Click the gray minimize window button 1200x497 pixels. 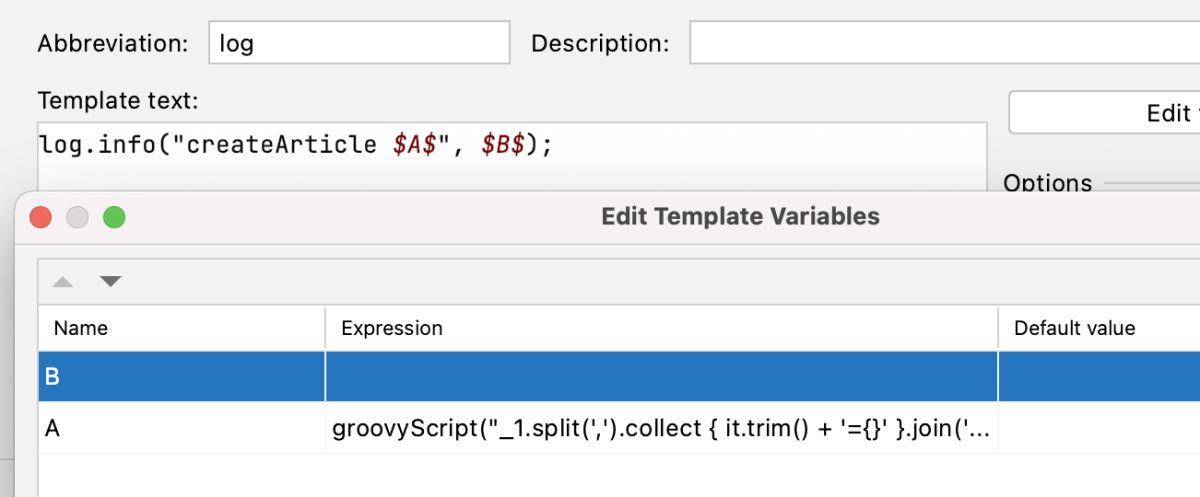coord(78,217)
